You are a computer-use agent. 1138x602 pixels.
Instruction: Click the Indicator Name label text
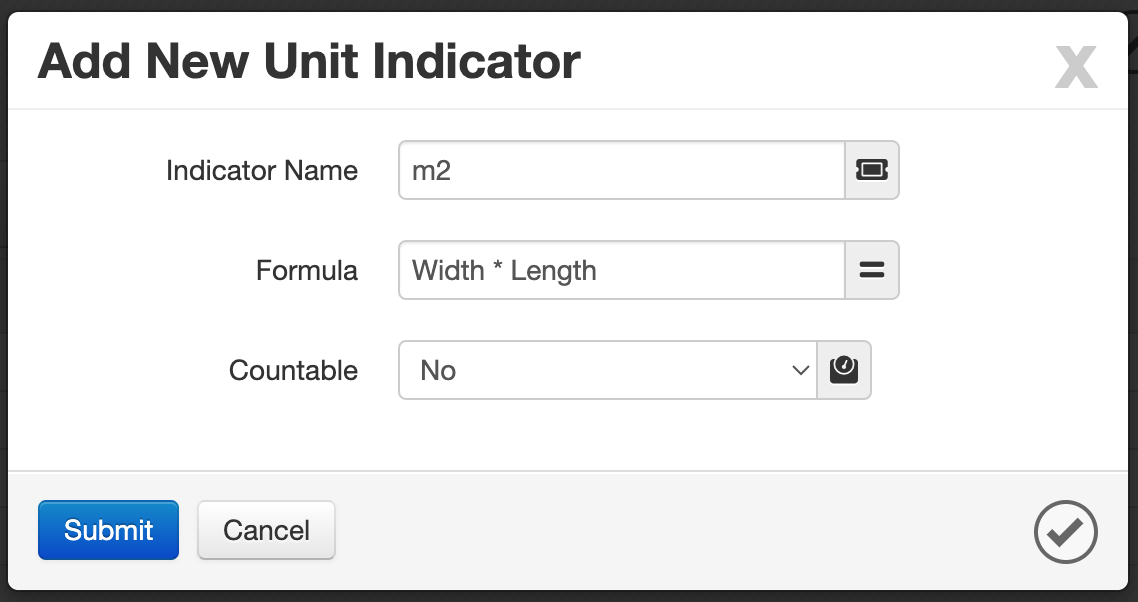(x=262, y=171)
